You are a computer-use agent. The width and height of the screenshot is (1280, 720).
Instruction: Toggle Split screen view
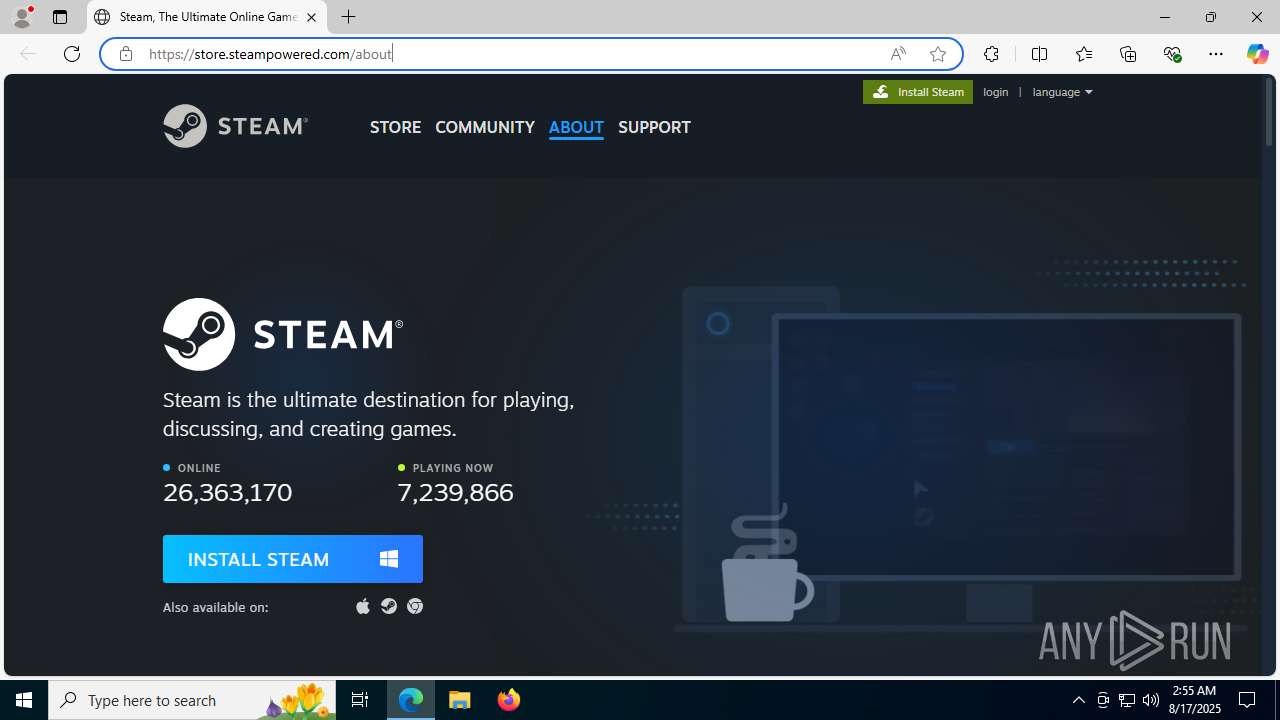click(1039, 54)
